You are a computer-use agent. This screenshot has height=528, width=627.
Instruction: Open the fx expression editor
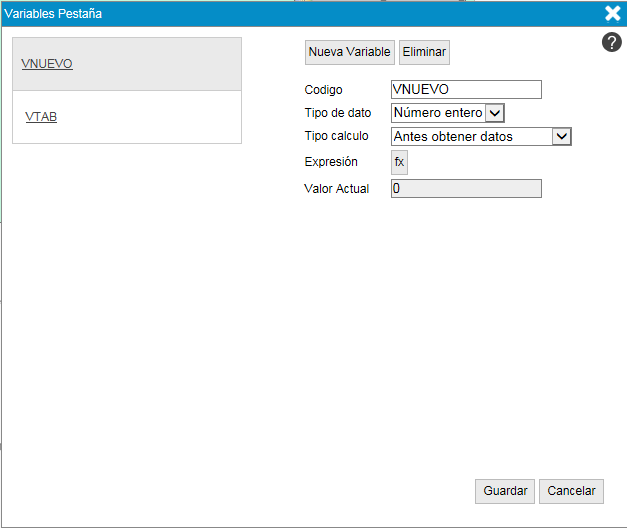click(399, 162)
